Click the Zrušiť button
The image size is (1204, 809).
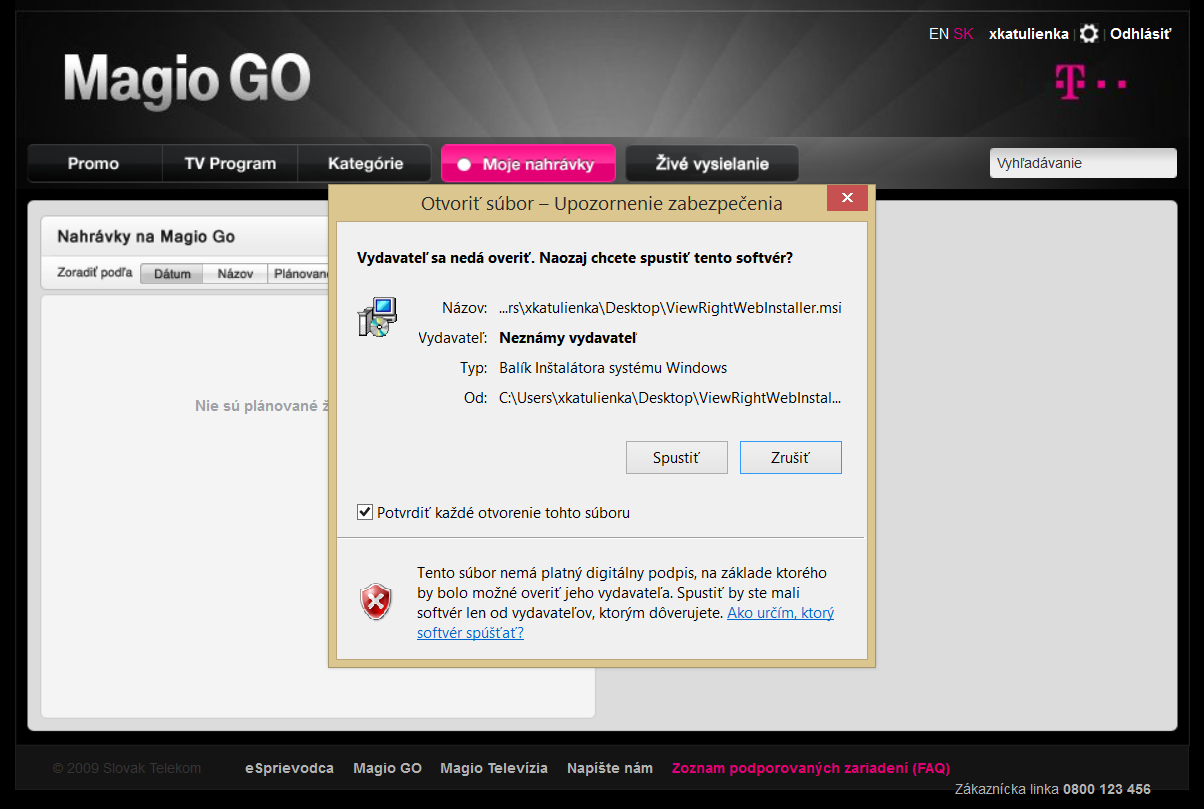point(790,457)
